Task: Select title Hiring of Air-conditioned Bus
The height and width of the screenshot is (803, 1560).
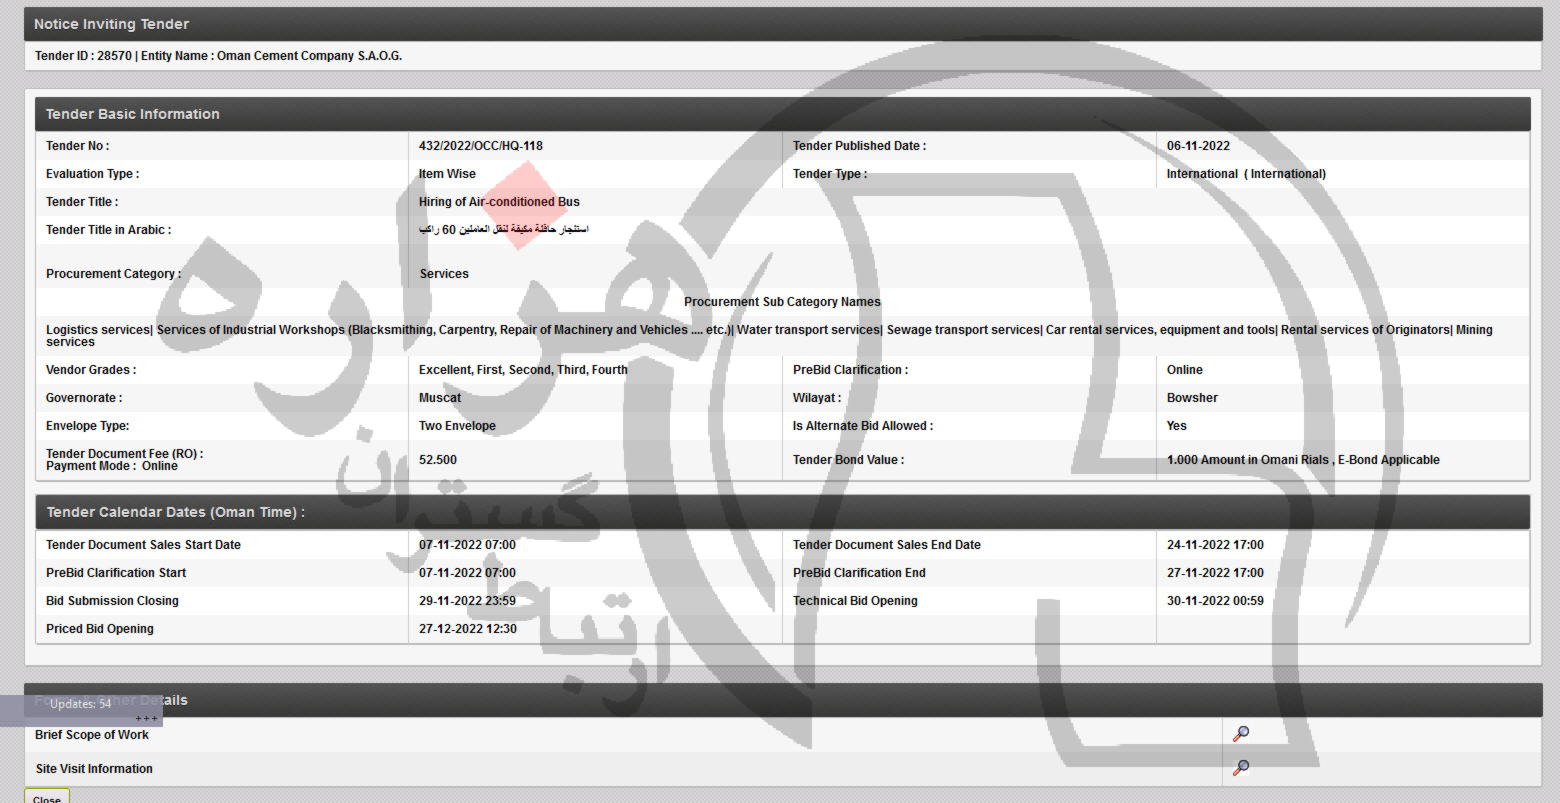Action: [499, 202]
